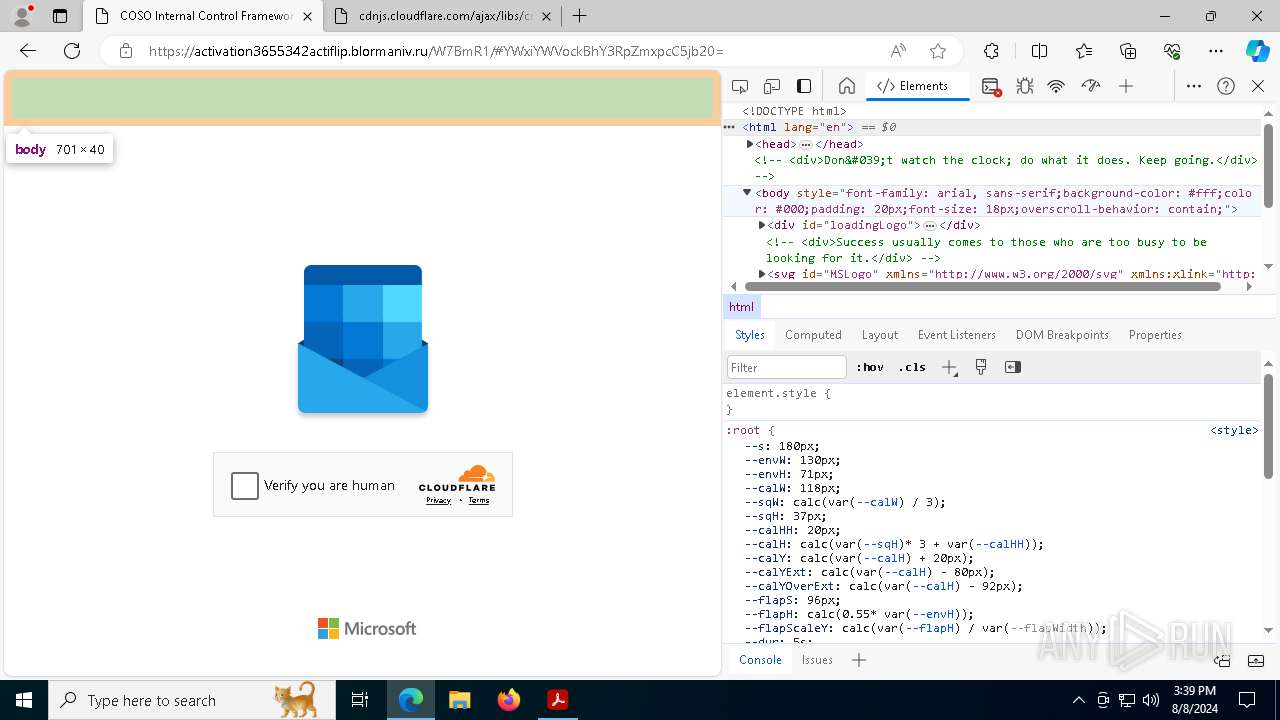Screen dimensions: 1280x720
Task: Click the ellipsis inside the head tag
Action: (806, 145)
